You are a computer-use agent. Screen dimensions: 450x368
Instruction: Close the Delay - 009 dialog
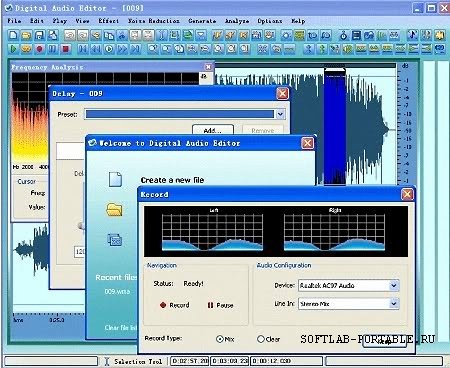pyautogui.click(x=282, y=94)
